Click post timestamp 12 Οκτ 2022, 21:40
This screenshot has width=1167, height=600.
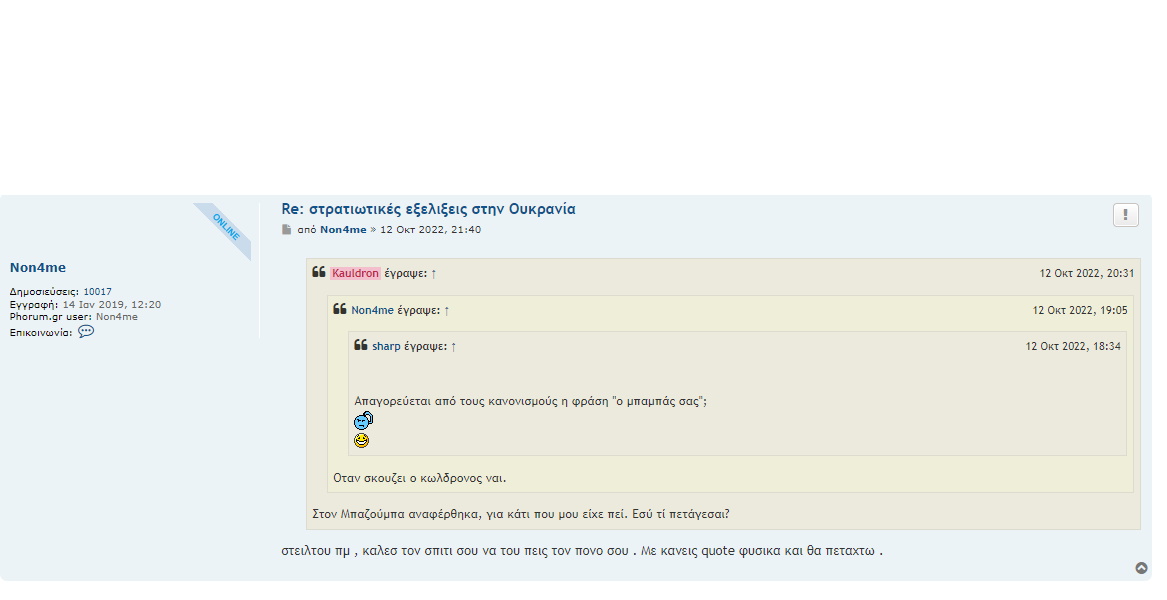430,229
